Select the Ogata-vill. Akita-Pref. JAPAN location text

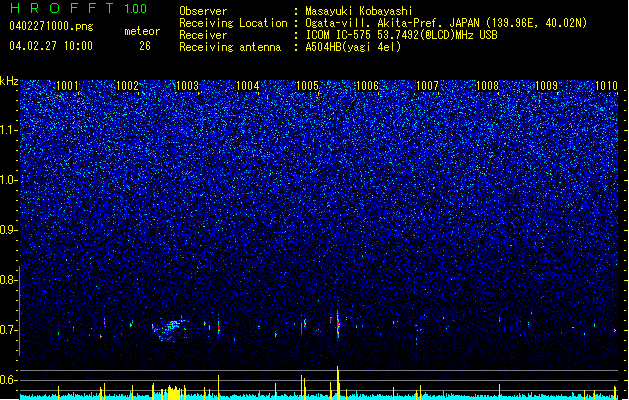tap(446, 23)
